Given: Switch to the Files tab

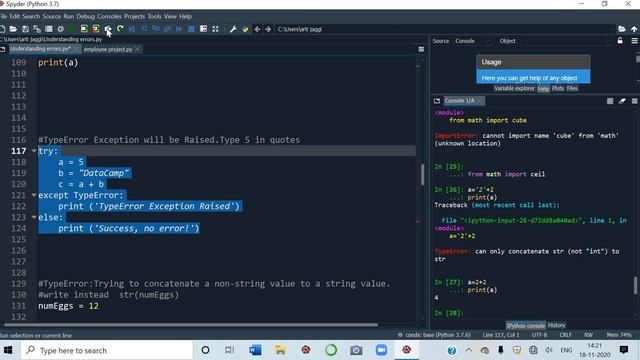Looking at the screenshot, I should [x=572, y=89].
